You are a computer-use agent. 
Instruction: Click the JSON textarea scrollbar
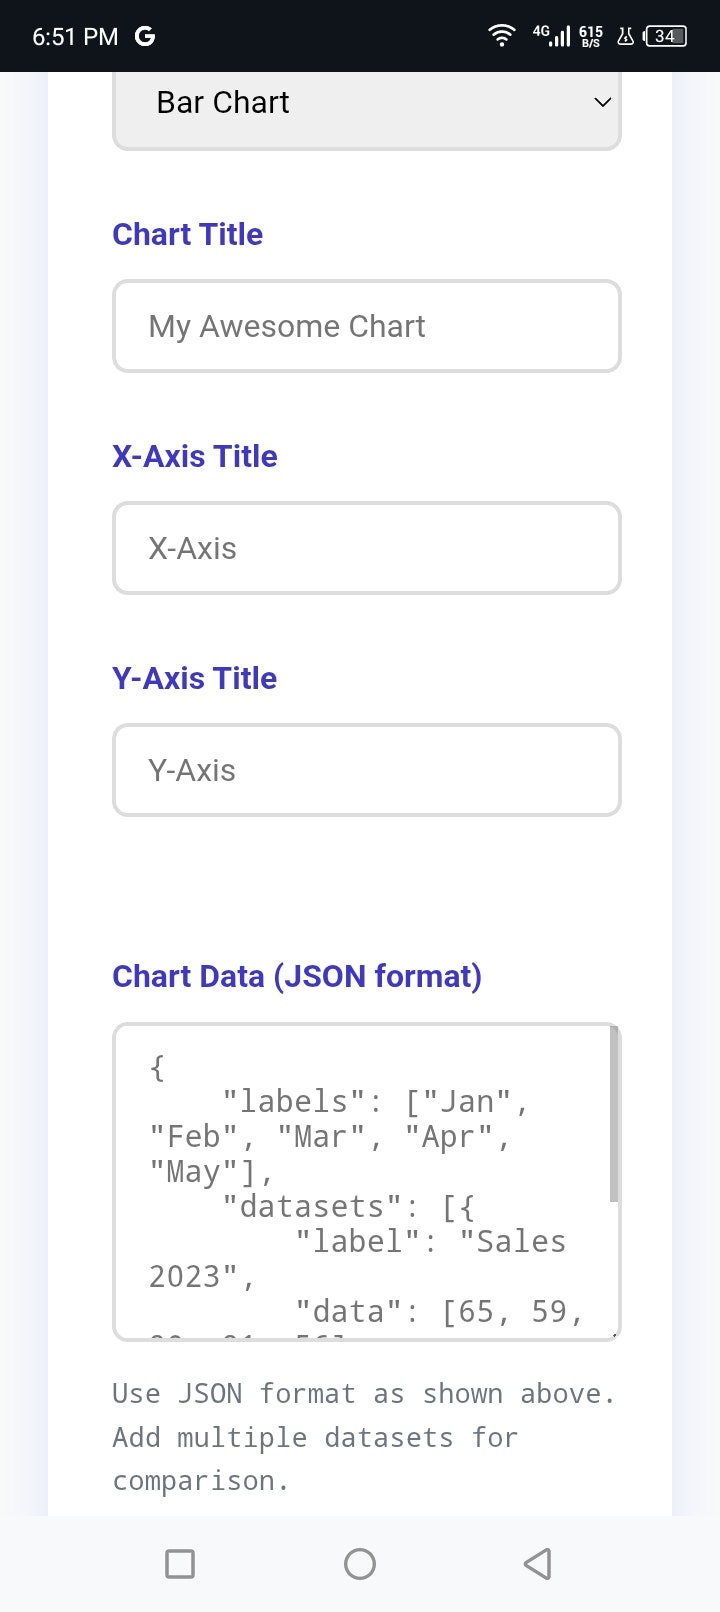click(x=614, y=1114)
